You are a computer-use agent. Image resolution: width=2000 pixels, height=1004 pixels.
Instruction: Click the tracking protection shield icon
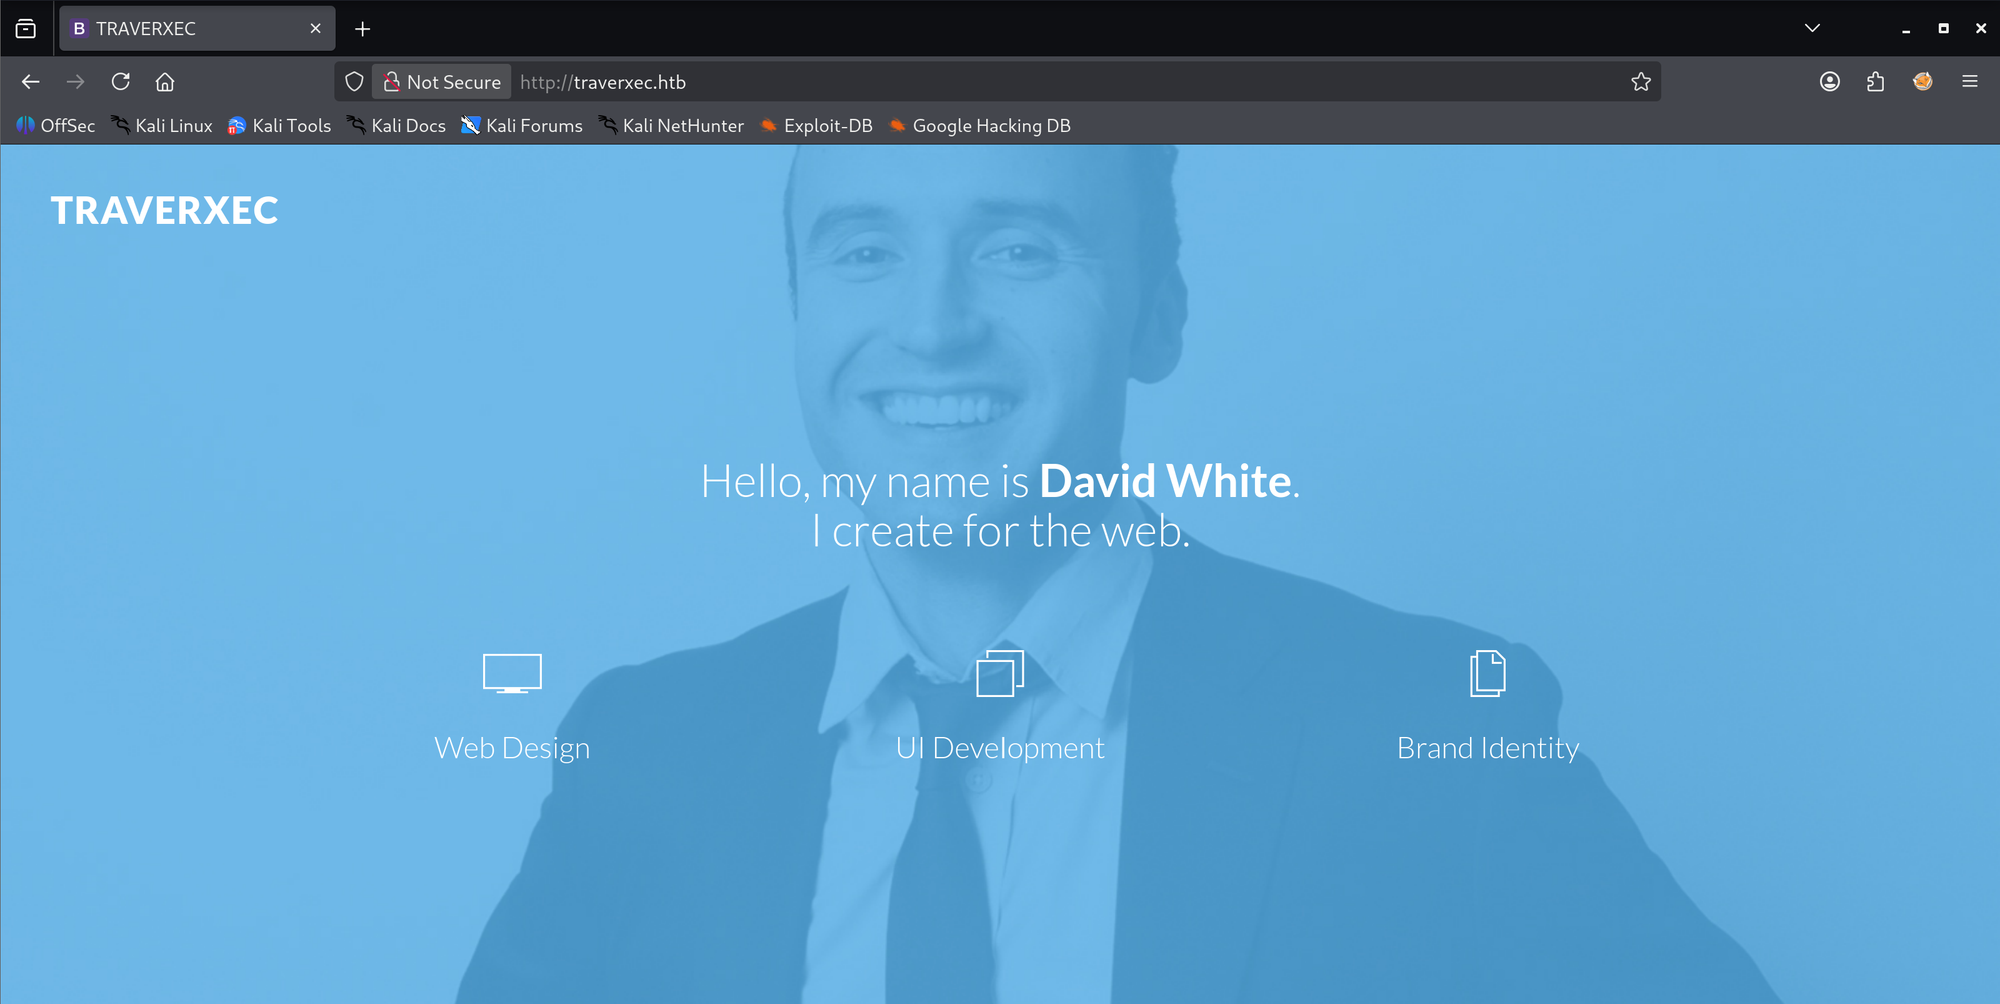(x=354, y=82)
